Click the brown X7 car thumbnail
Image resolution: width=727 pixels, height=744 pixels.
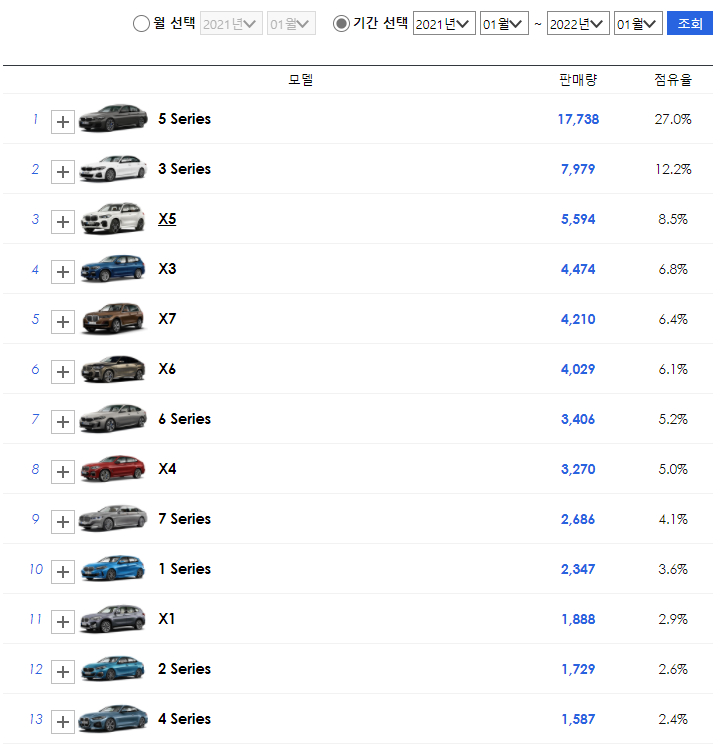(x=113, y=318)
